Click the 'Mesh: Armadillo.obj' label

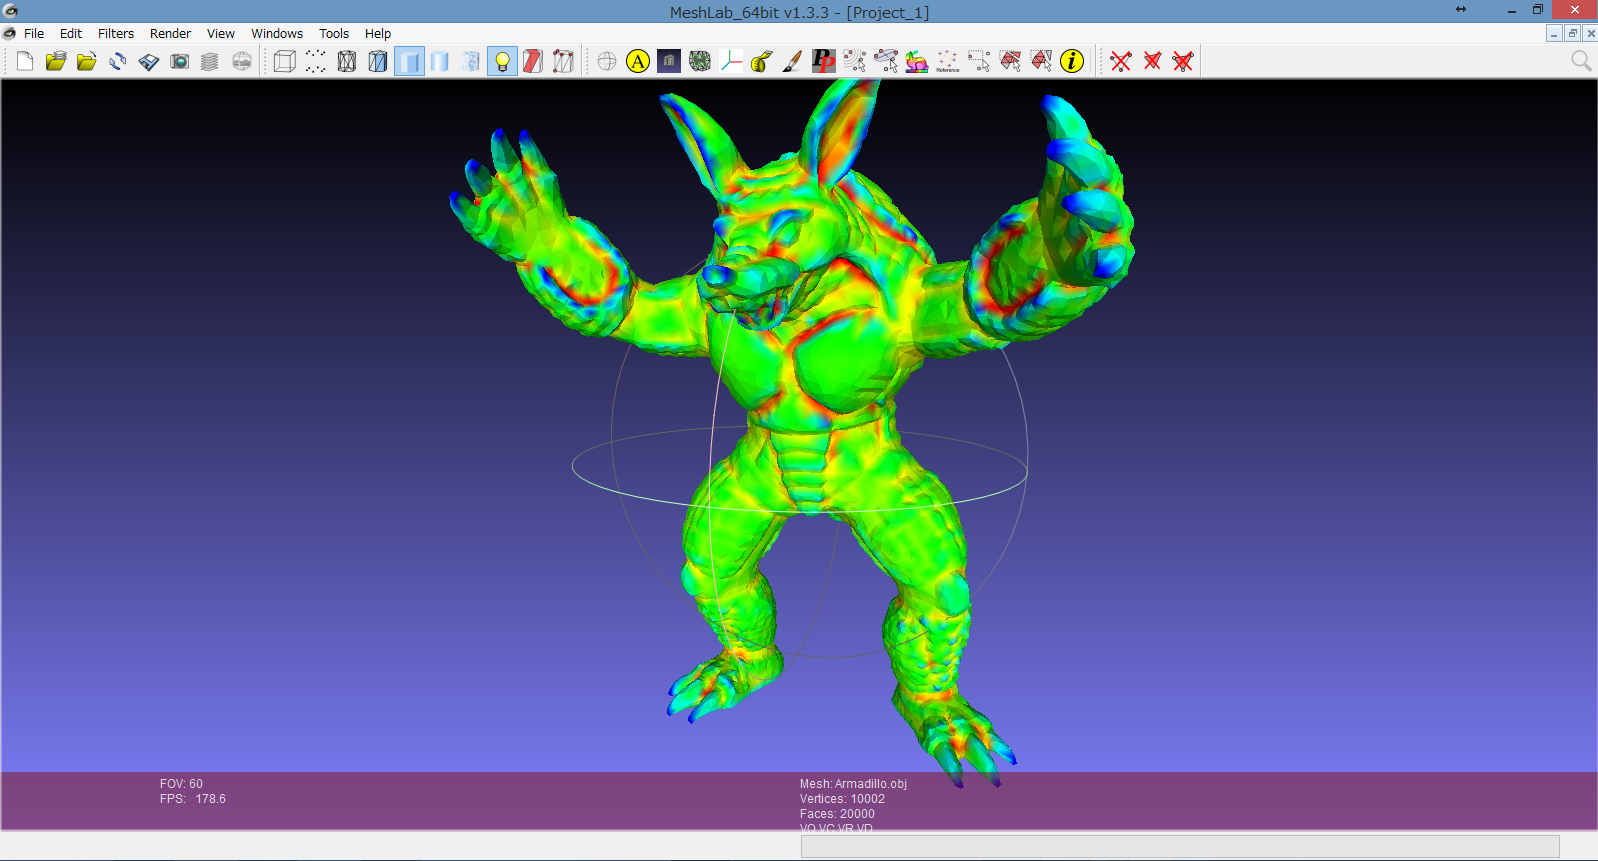tap(853, 784)
